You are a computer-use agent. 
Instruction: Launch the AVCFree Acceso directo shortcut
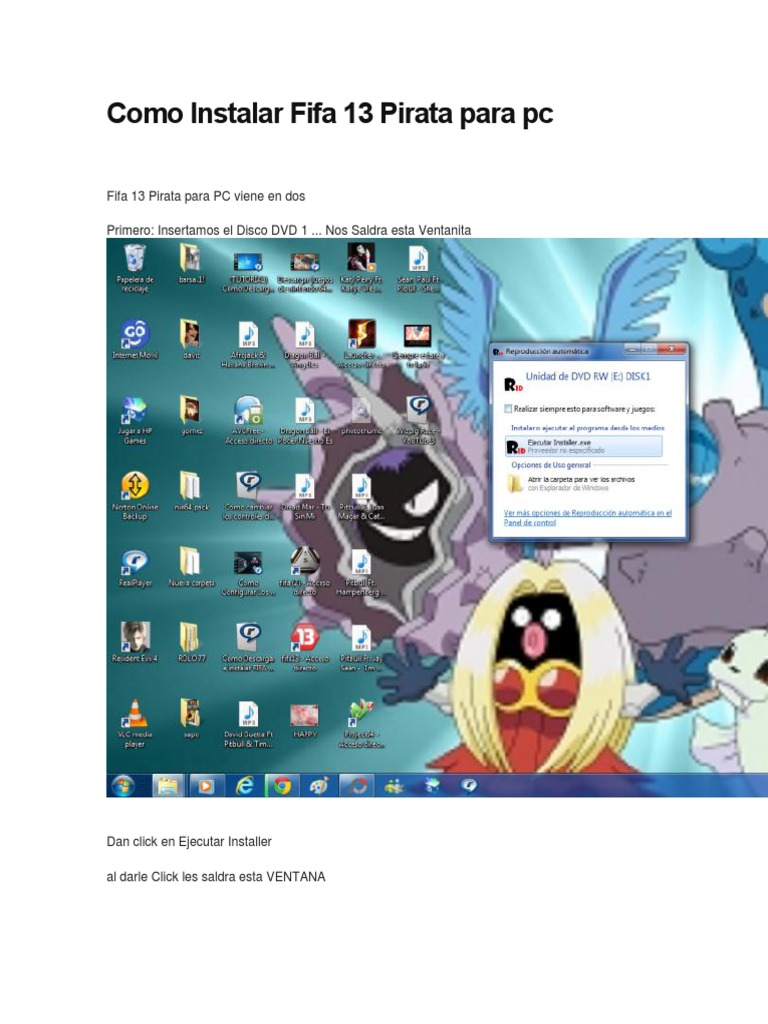[x=248, y=421]
